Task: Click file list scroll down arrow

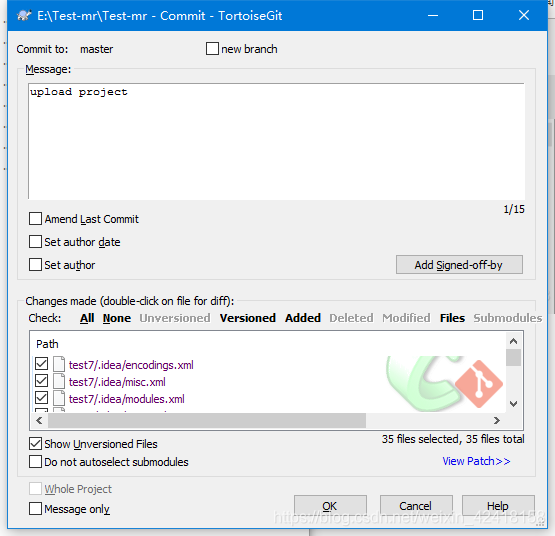Action: (513, 404)
